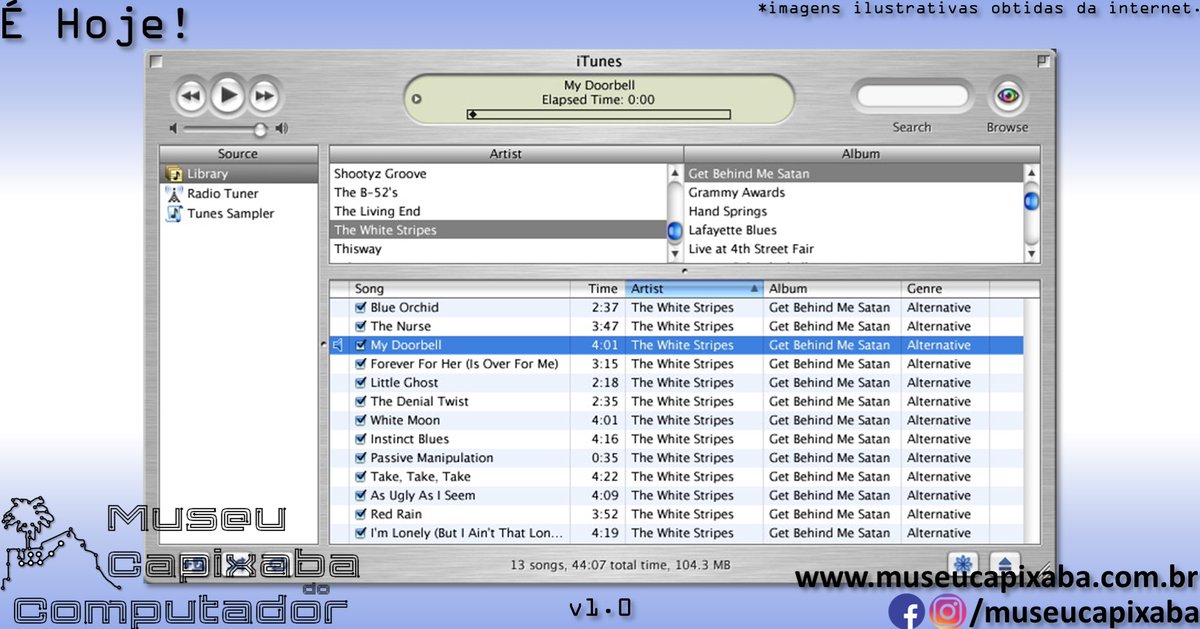Click the volume slider knob
The width and height of the screenshot is (1200, 629).
click(261, 129)
